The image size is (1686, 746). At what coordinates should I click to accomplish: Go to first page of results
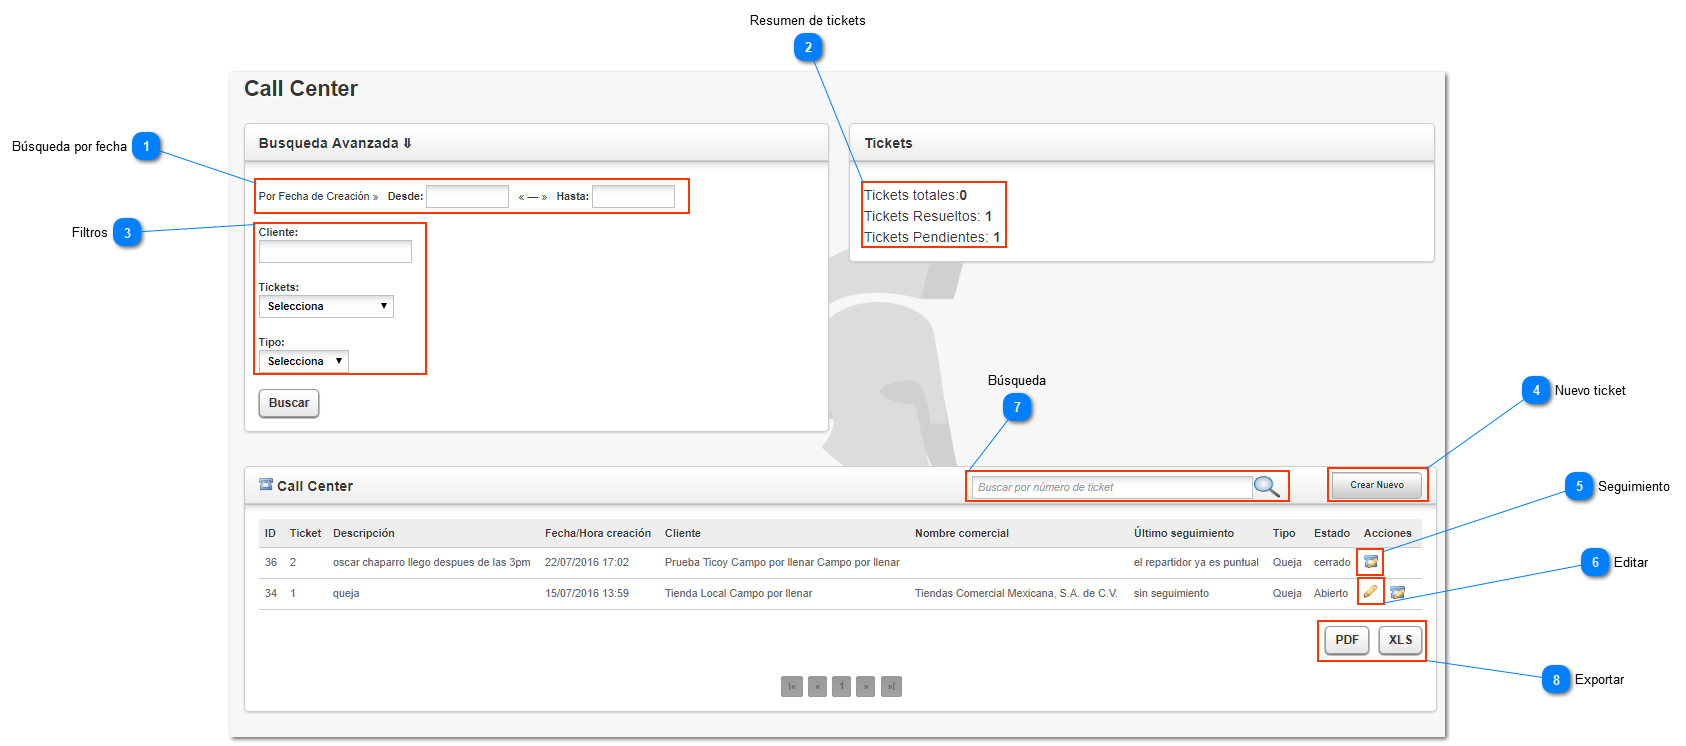[792, 686]
